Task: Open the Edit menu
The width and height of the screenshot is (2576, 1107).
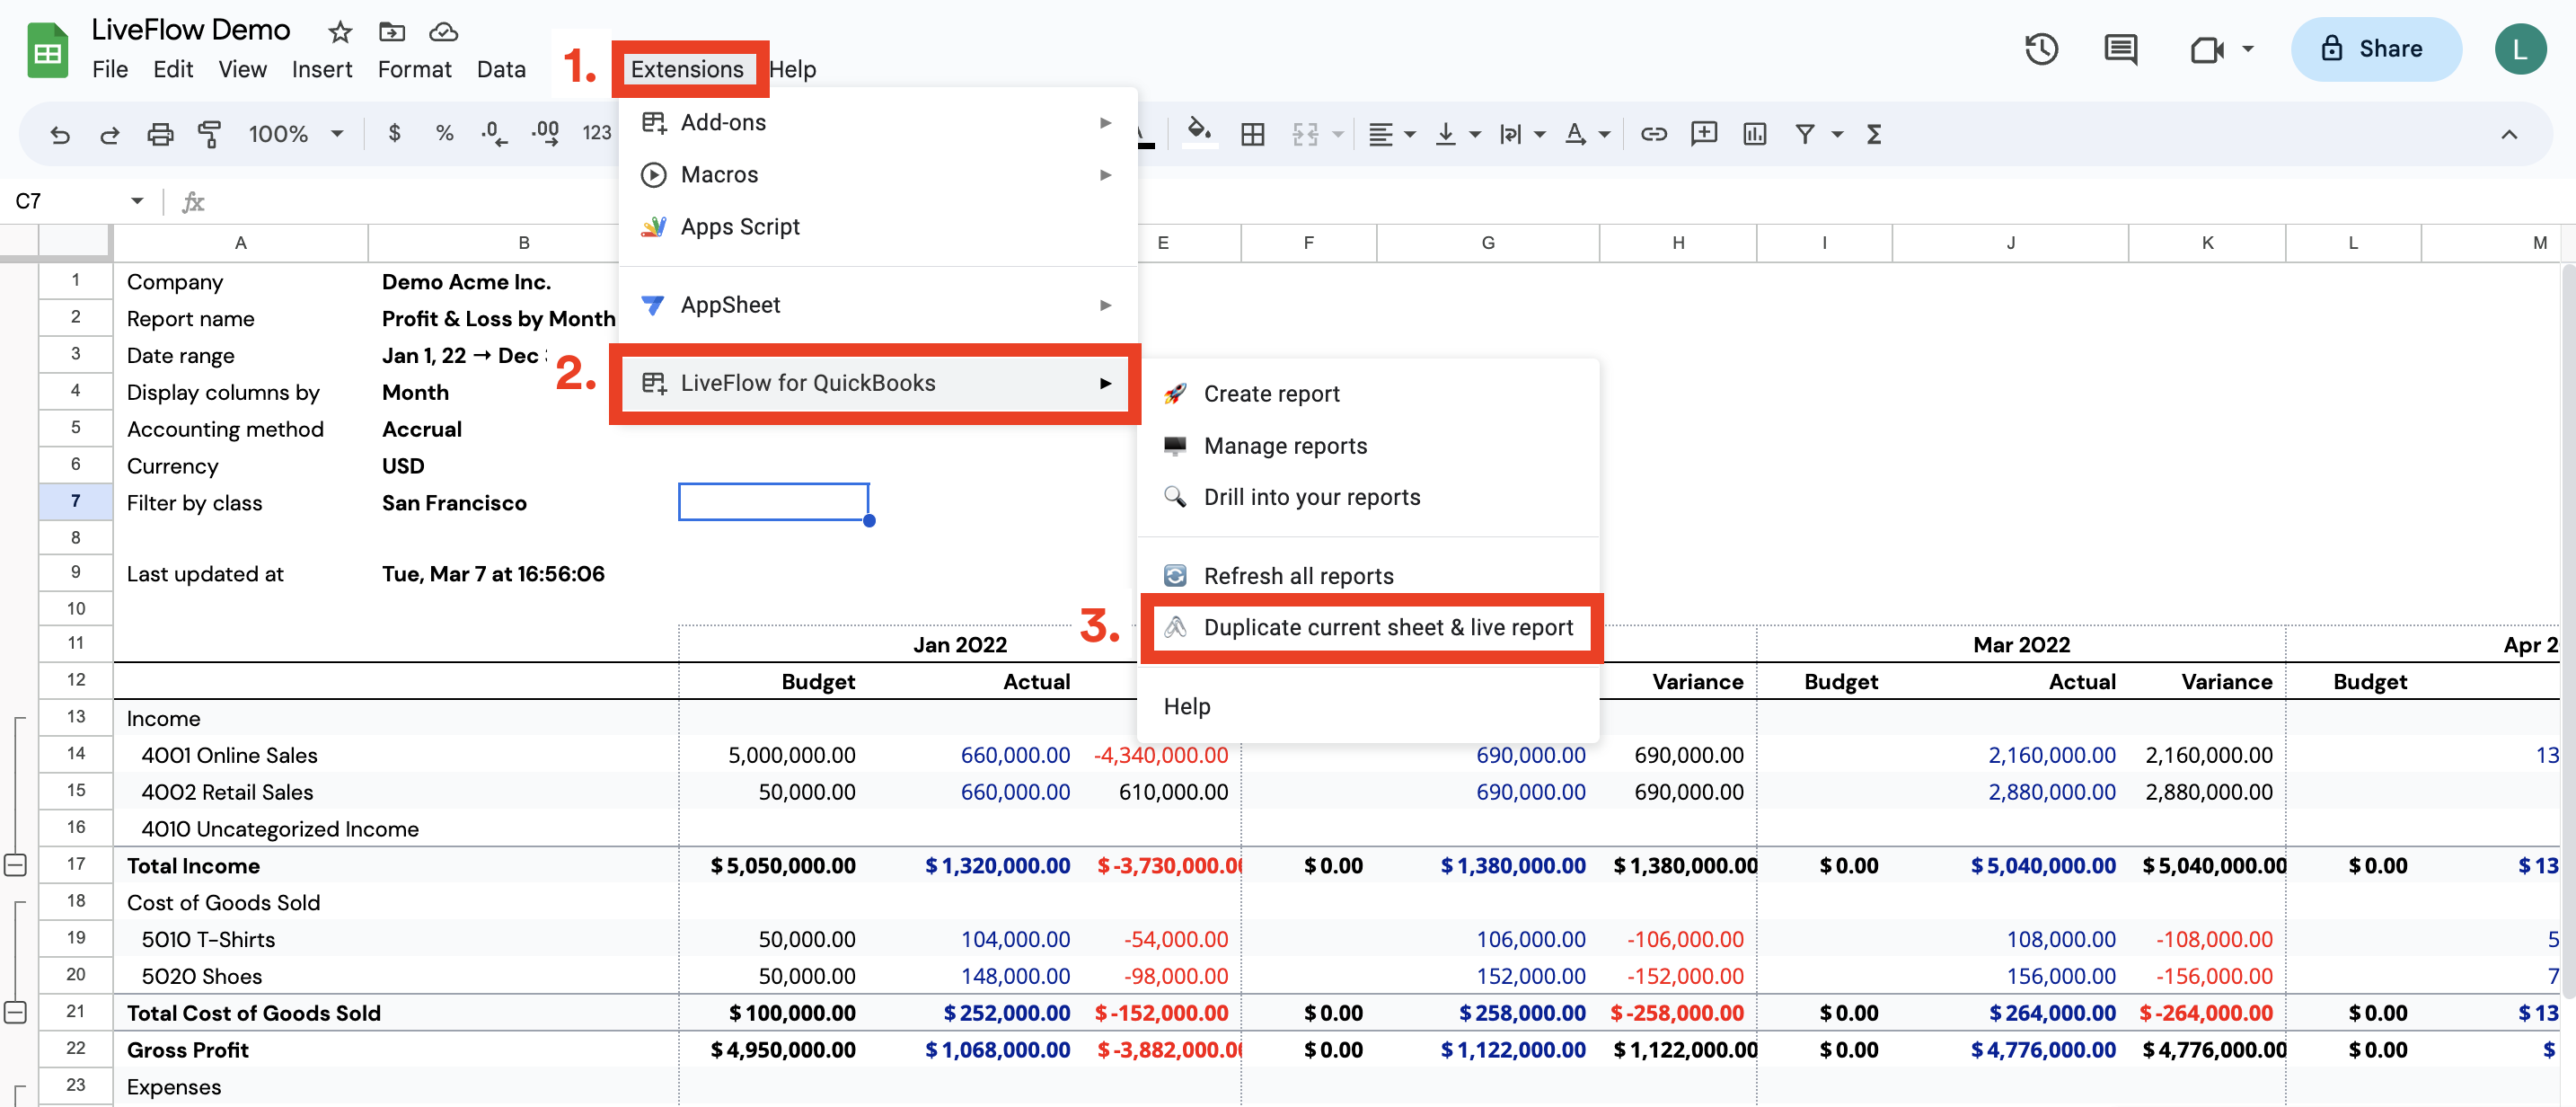Action: (173, 69)
